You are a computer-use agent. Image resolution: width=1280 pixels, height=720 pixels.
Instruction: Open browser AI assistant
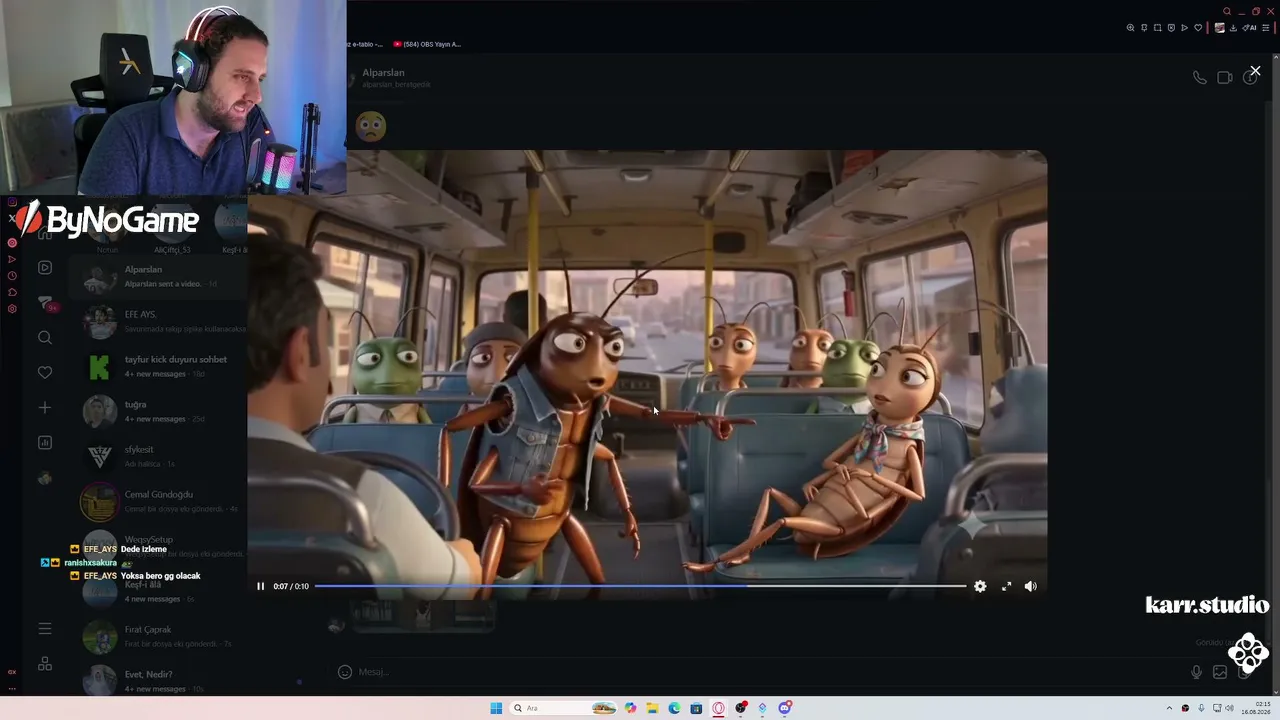click(x=1250, y=28)
